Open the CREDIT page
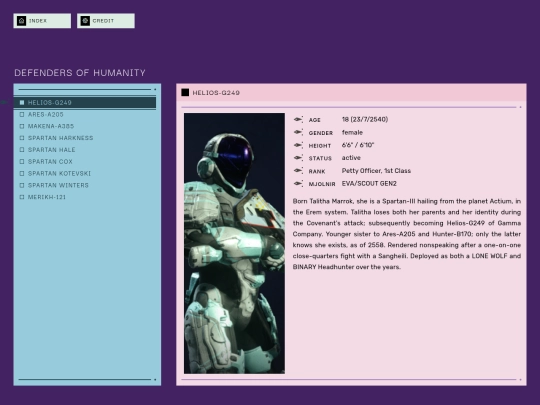Screen dimensions: 540x405 coord(106,21)
